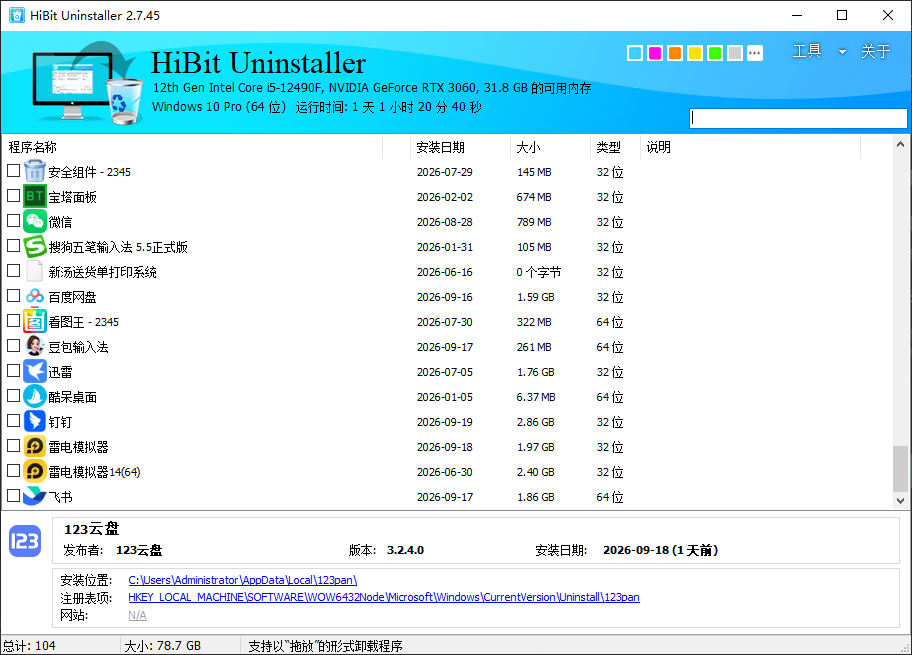Click the 豆包输入法 avatar icon

click(34, 347)
